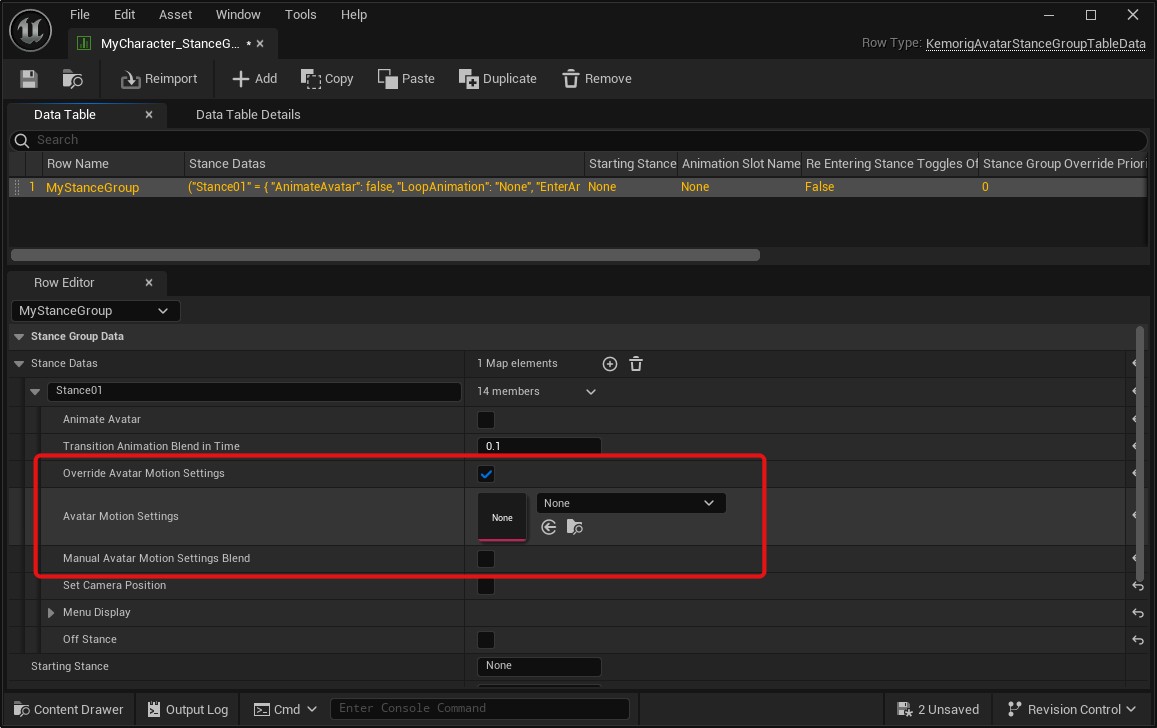The image size is (1157, 728).
Task: Click the Avatar Motion Settings asset thumbnail
Action: click(502, 517)
